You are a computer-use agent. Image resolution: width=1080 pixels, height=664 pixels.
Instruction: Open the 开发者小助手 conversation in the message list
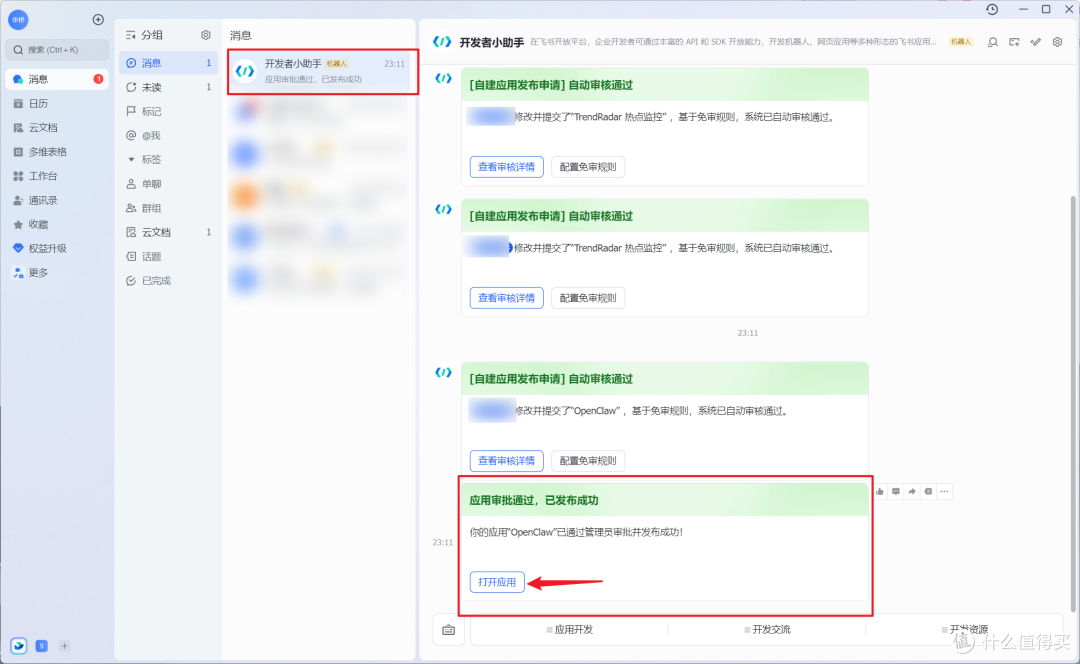(322, 71)
